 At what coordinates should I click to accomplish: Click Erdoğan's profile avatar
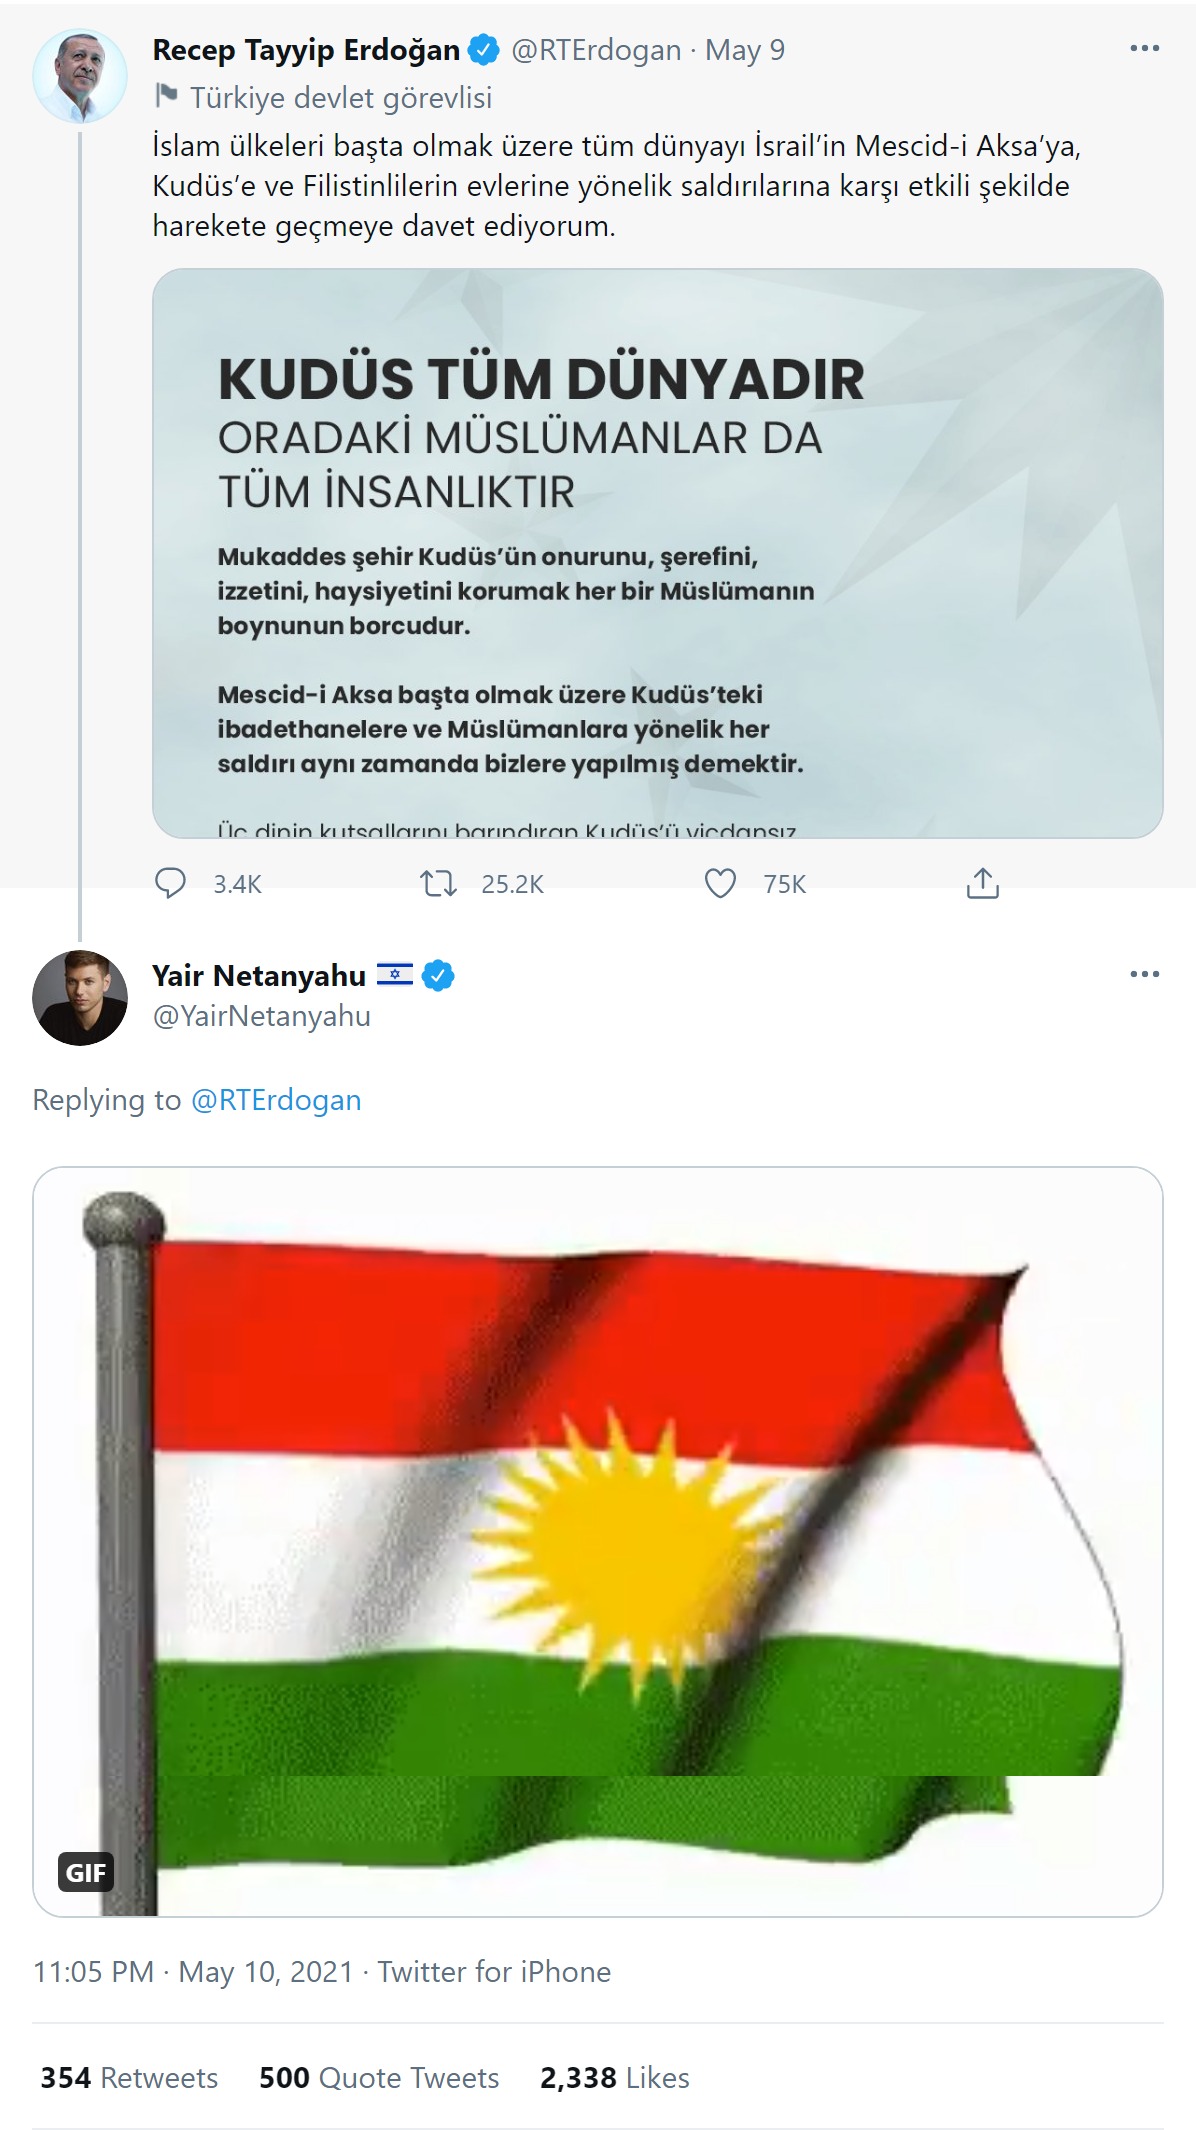[80, 76]
